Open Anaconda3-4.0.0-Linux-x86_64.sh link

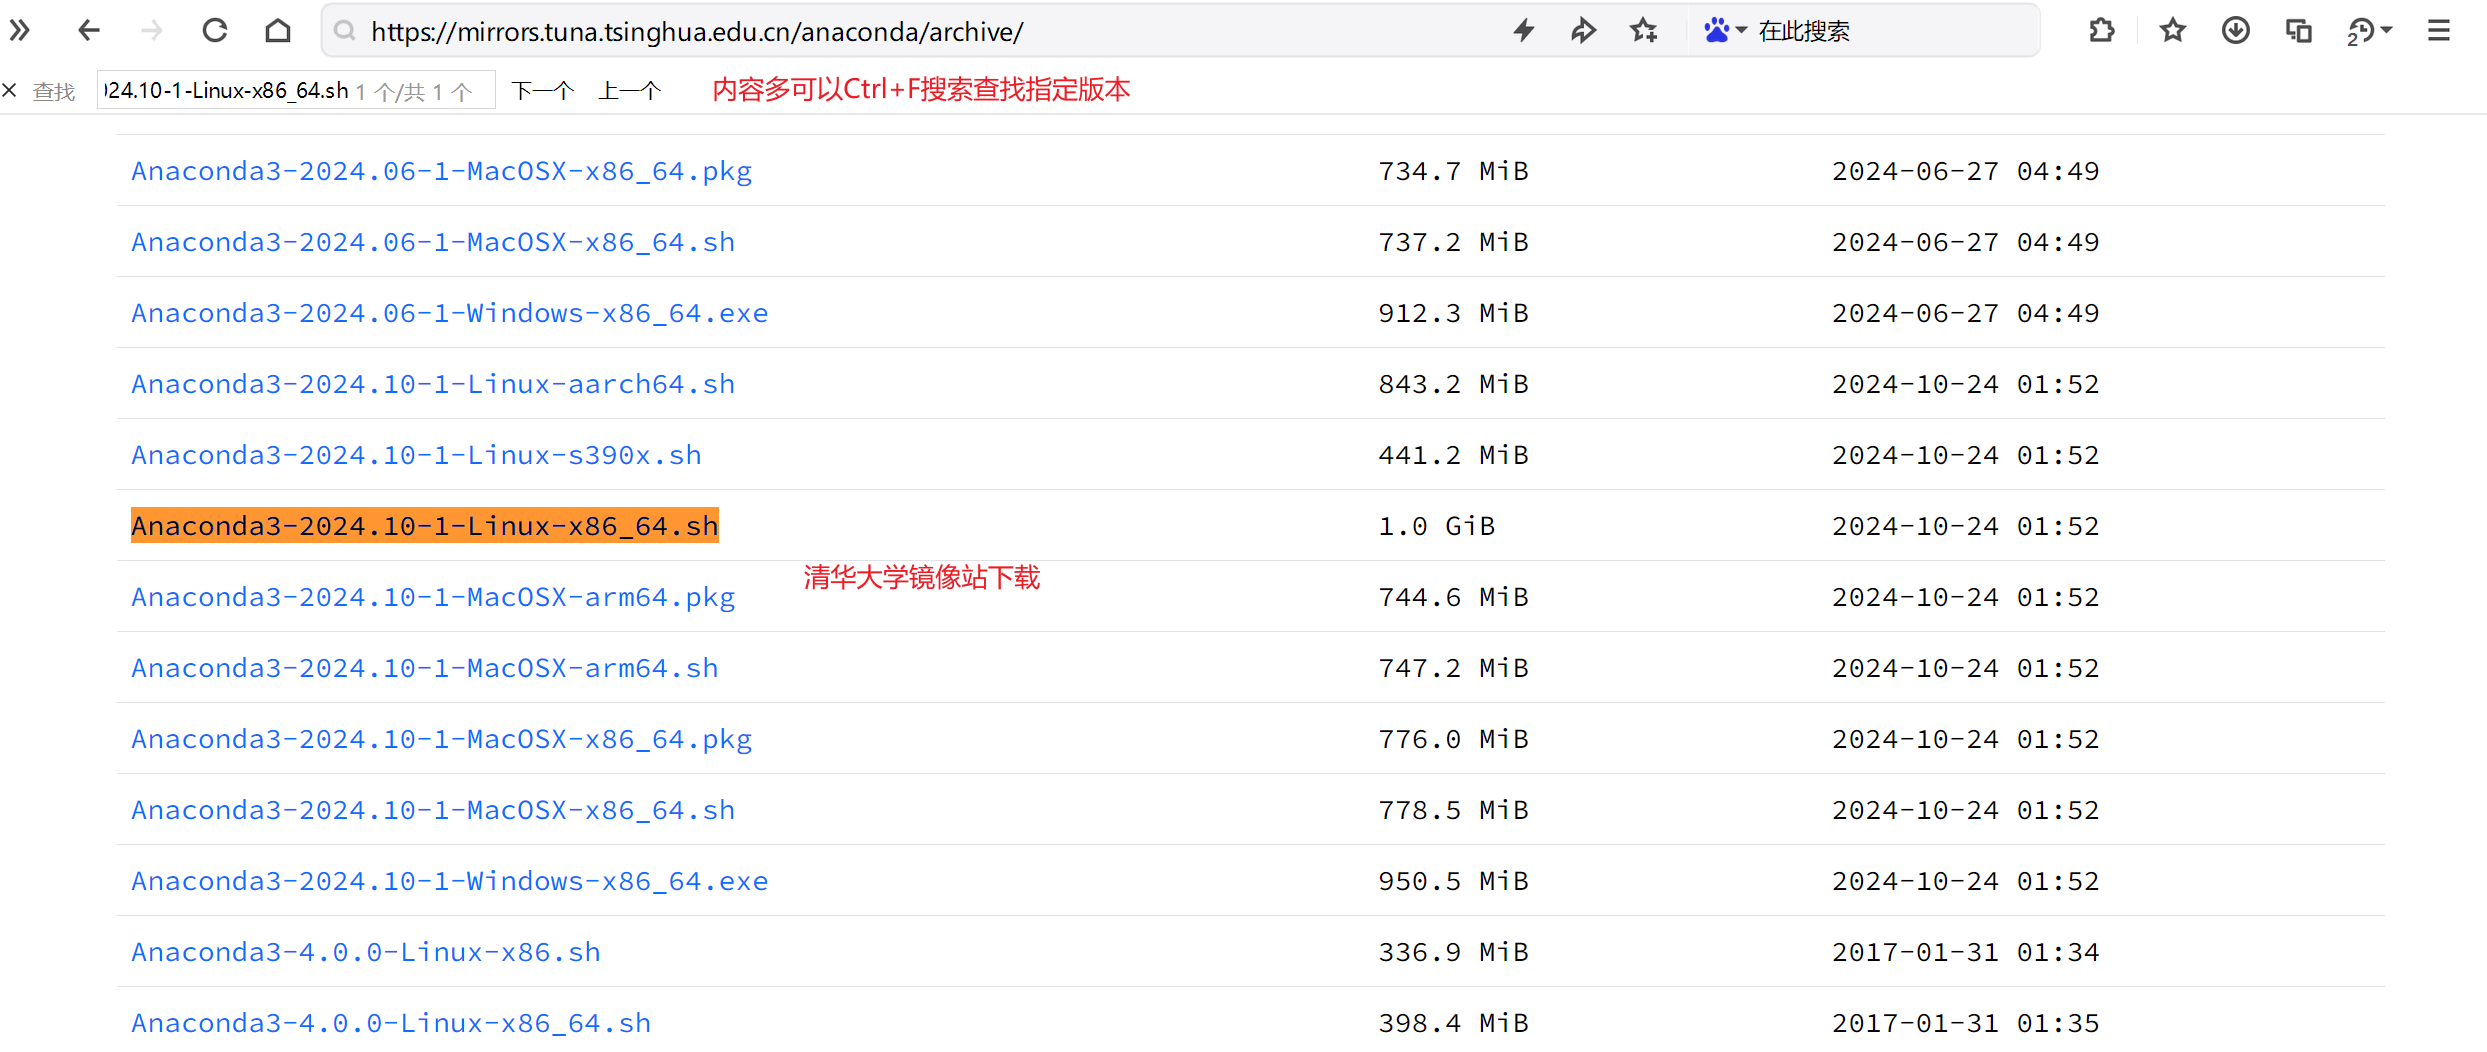(x=391, y=1023)
